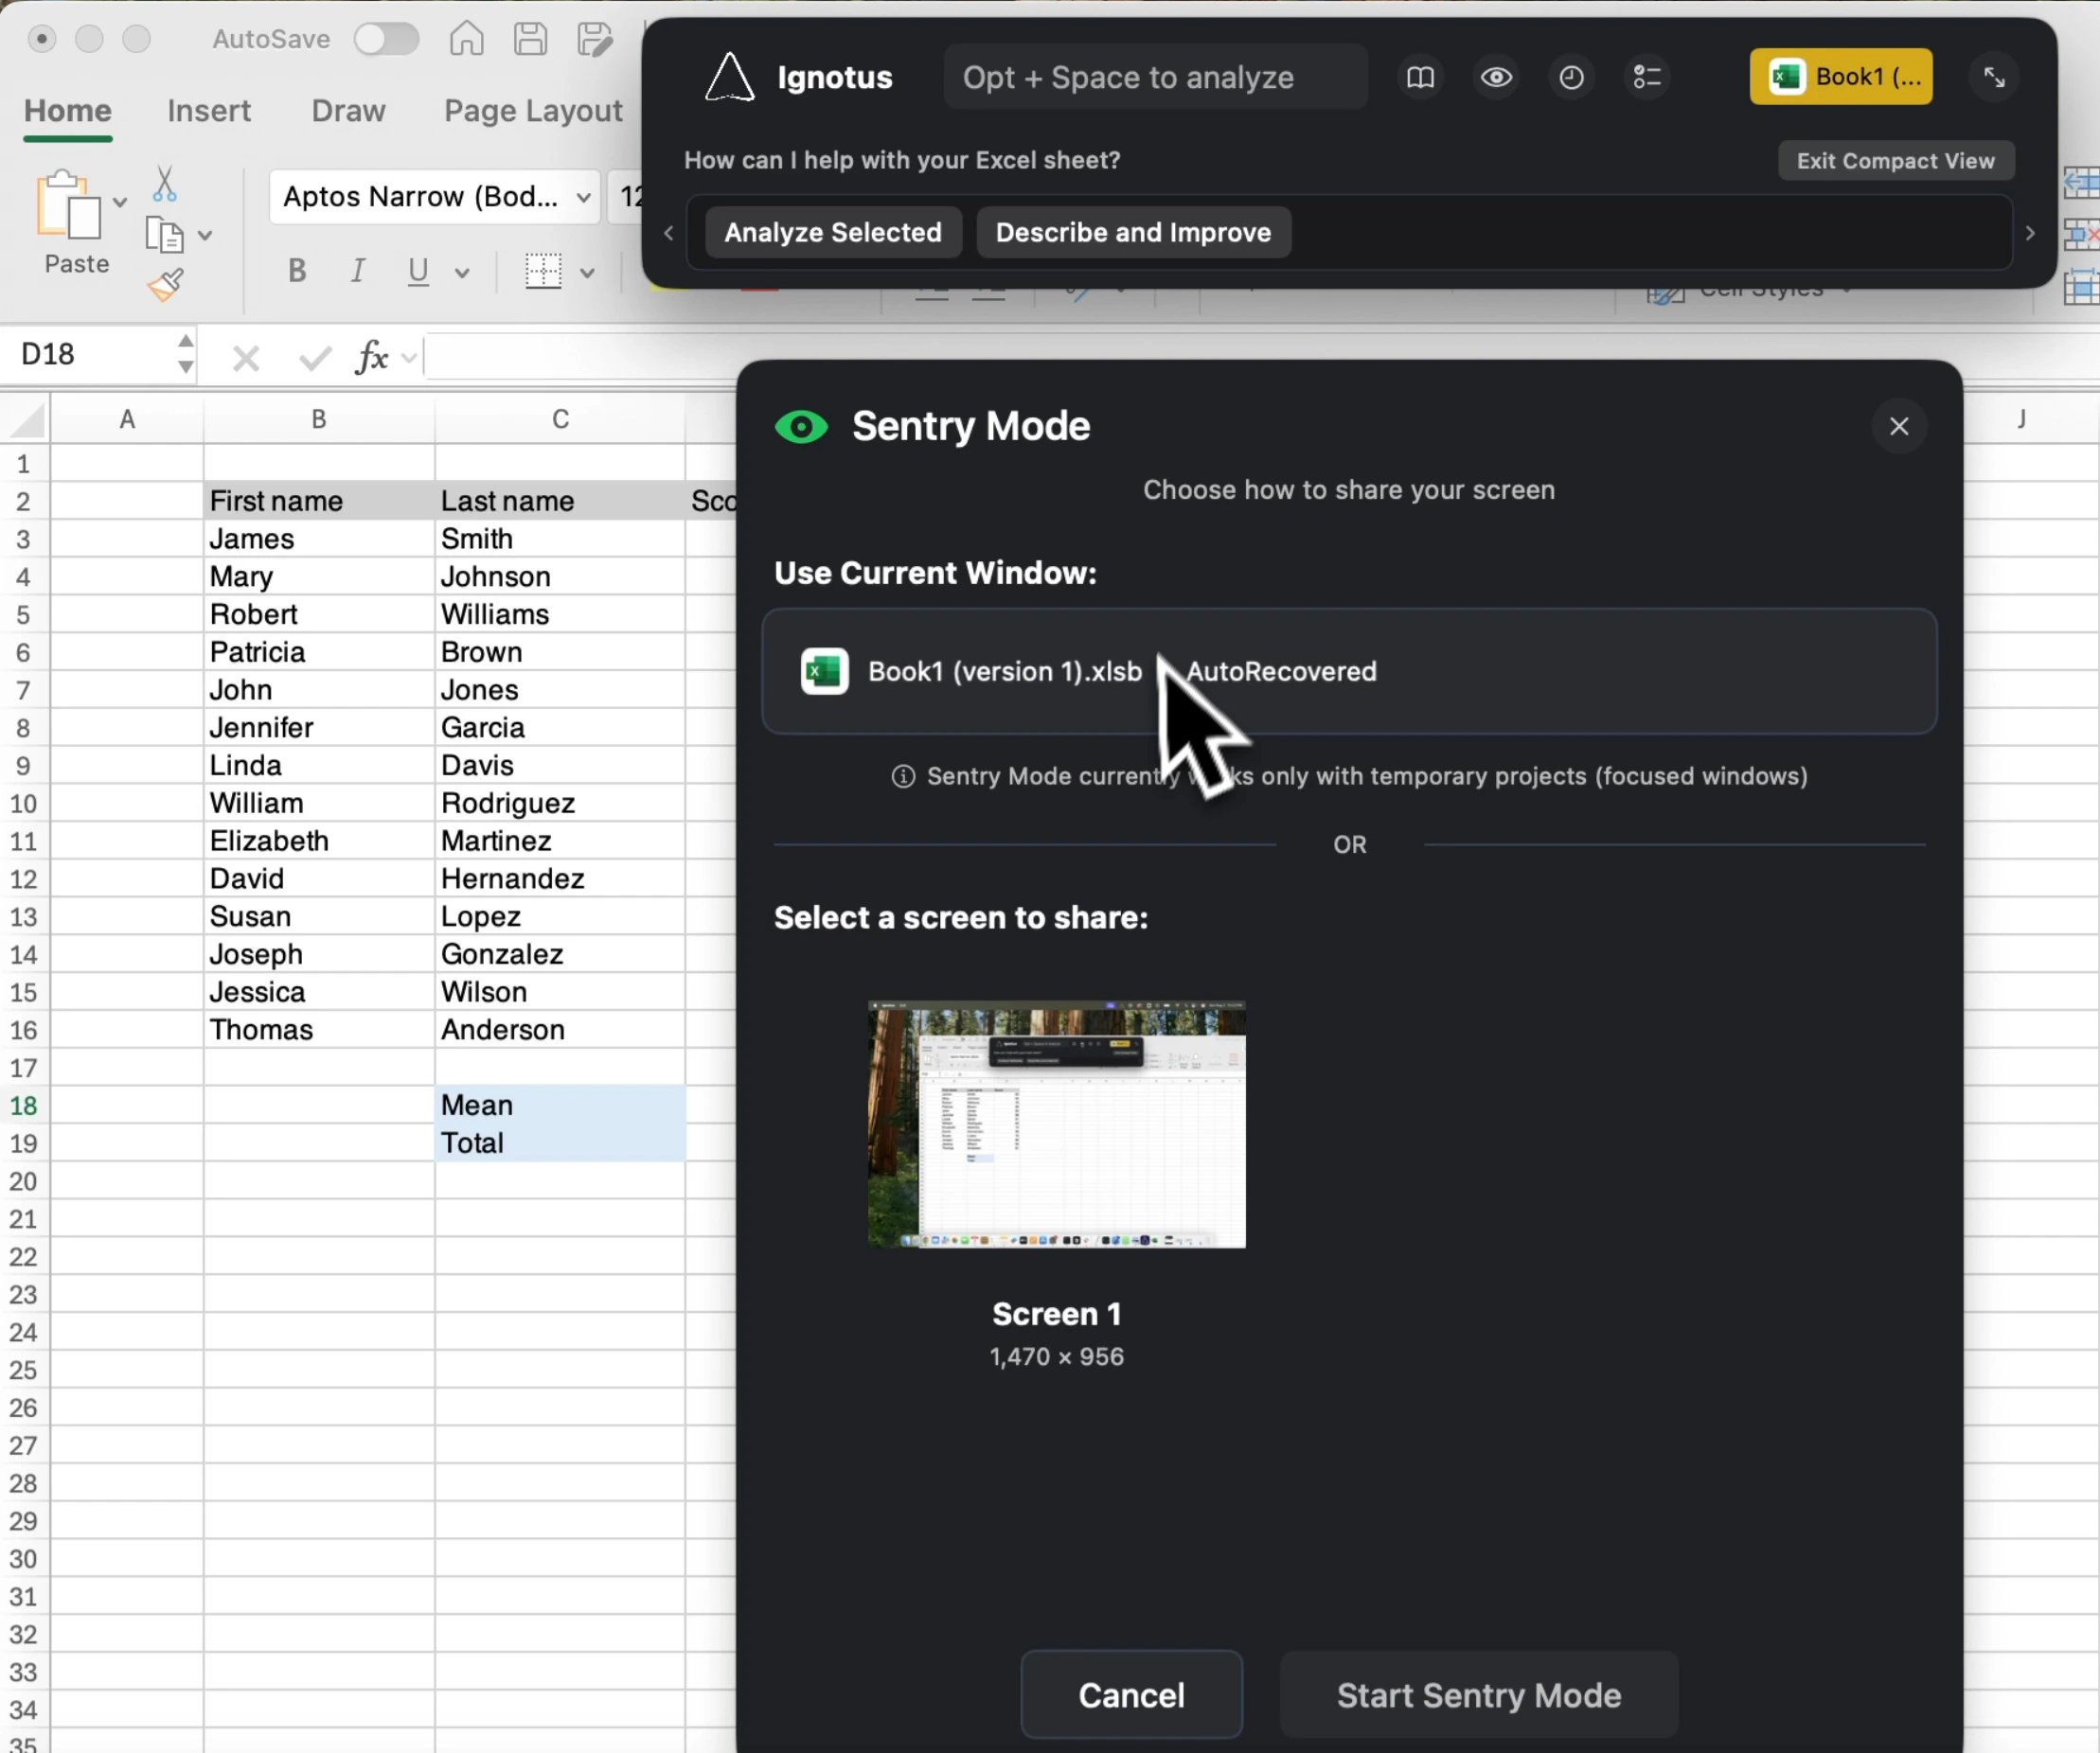Click Exit Compact View

pos(1895,160)
